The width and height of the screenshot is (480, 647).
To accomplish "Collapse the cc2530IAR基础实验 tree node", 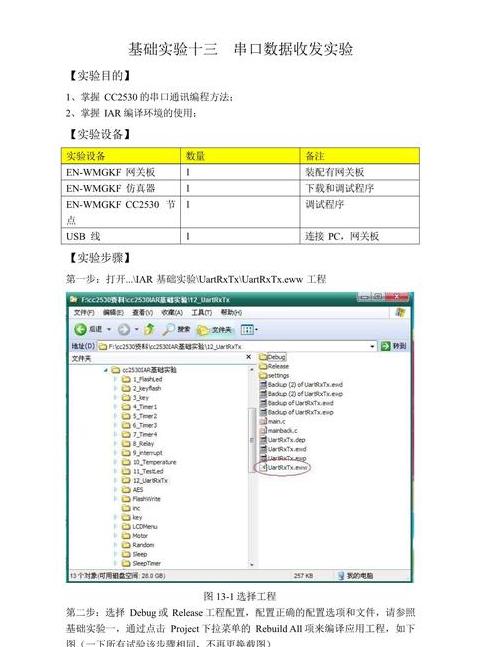I will 106,370.
